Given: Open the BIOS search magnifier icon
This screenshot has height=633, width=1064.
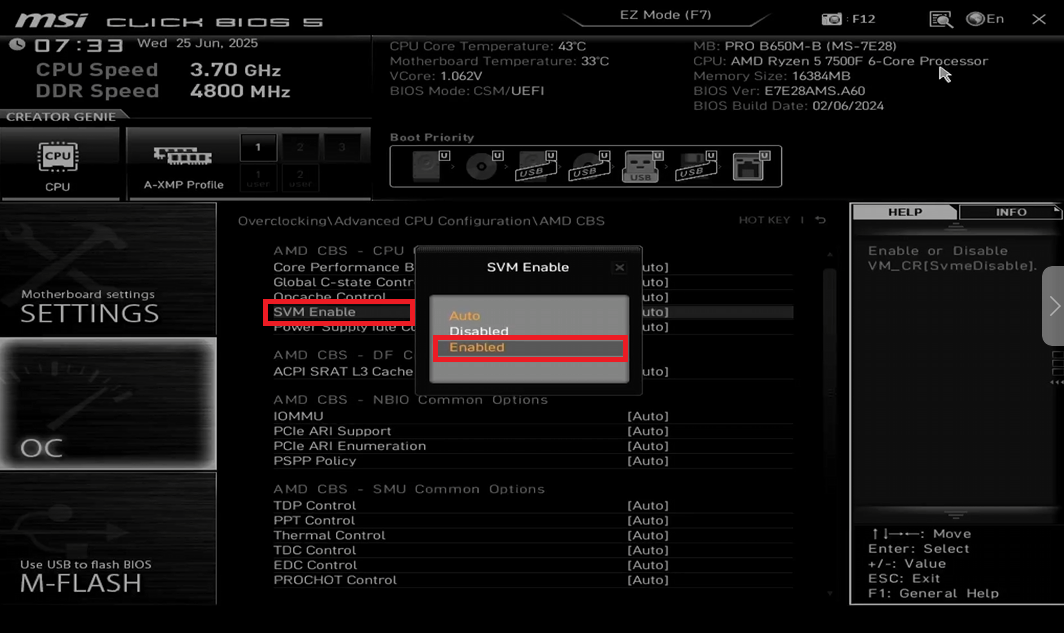Looking at the screenshot, I should [940, 19].
